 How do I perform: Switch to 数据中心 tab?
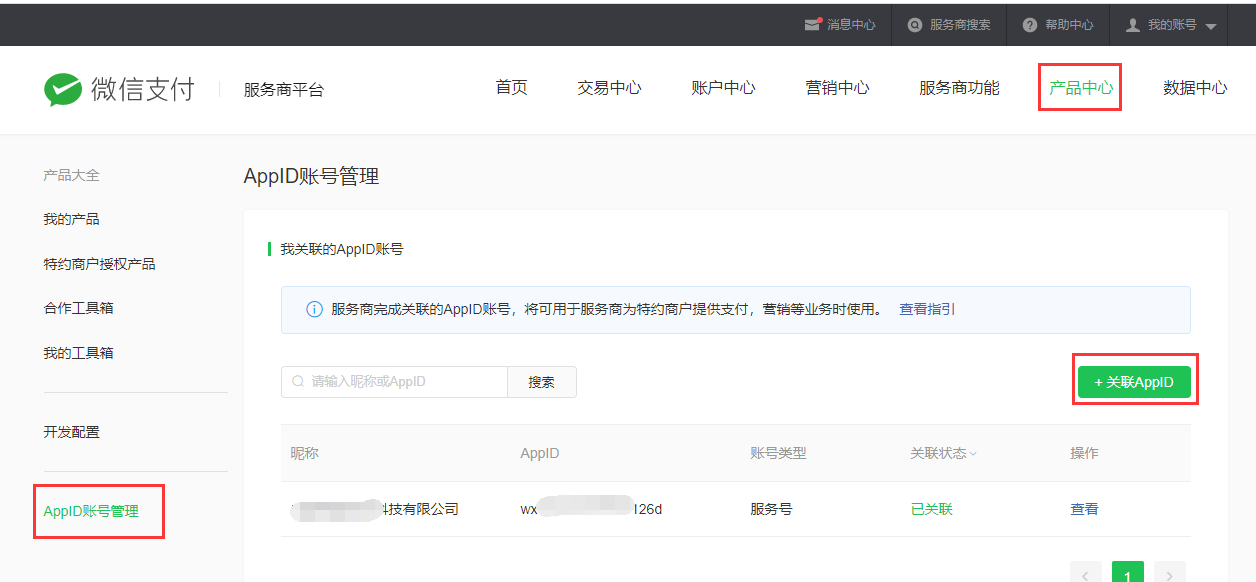tap(1195, 88)
